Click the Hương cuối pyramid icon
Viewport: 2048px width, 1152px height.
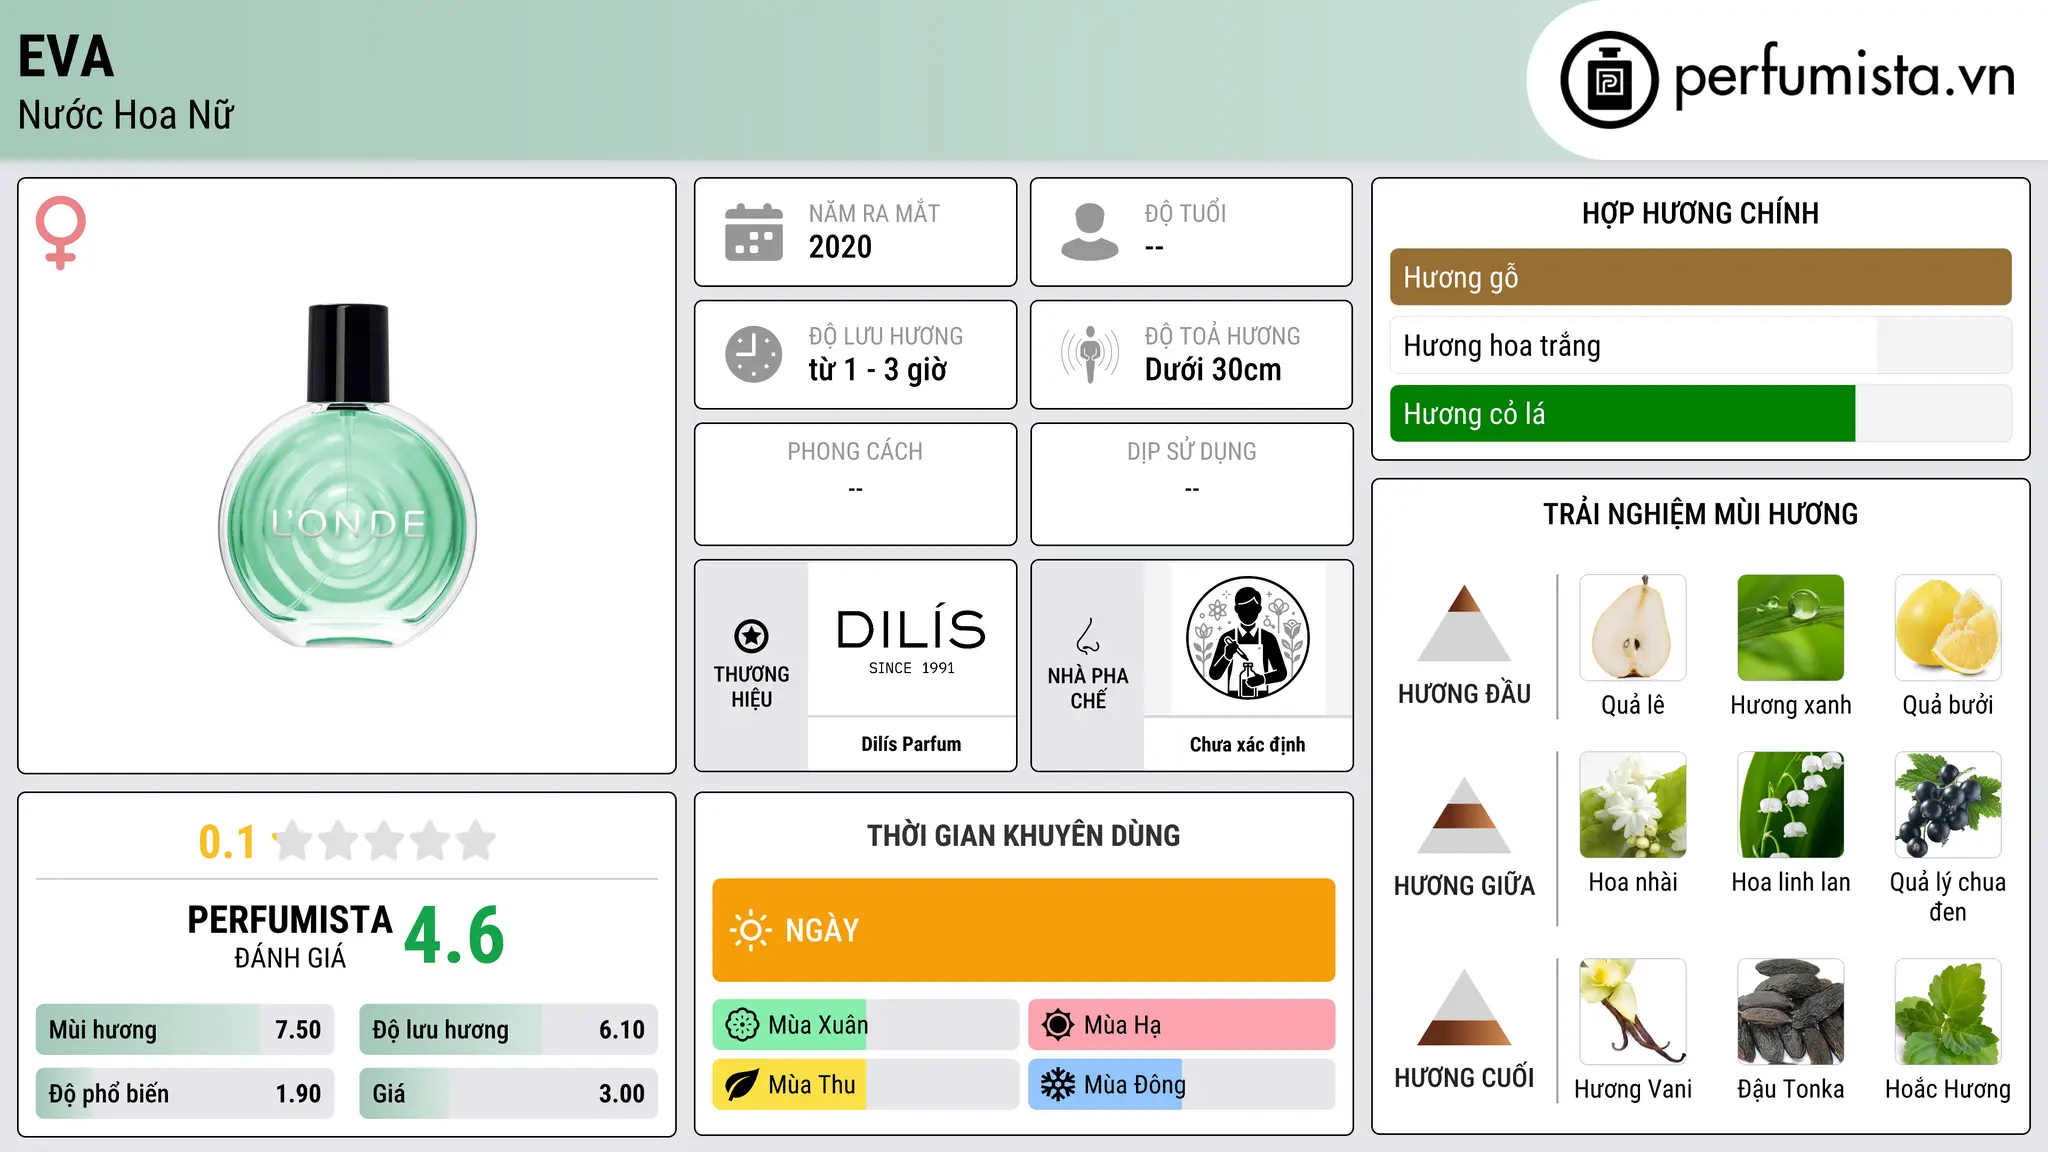tap(1464, 1007)
